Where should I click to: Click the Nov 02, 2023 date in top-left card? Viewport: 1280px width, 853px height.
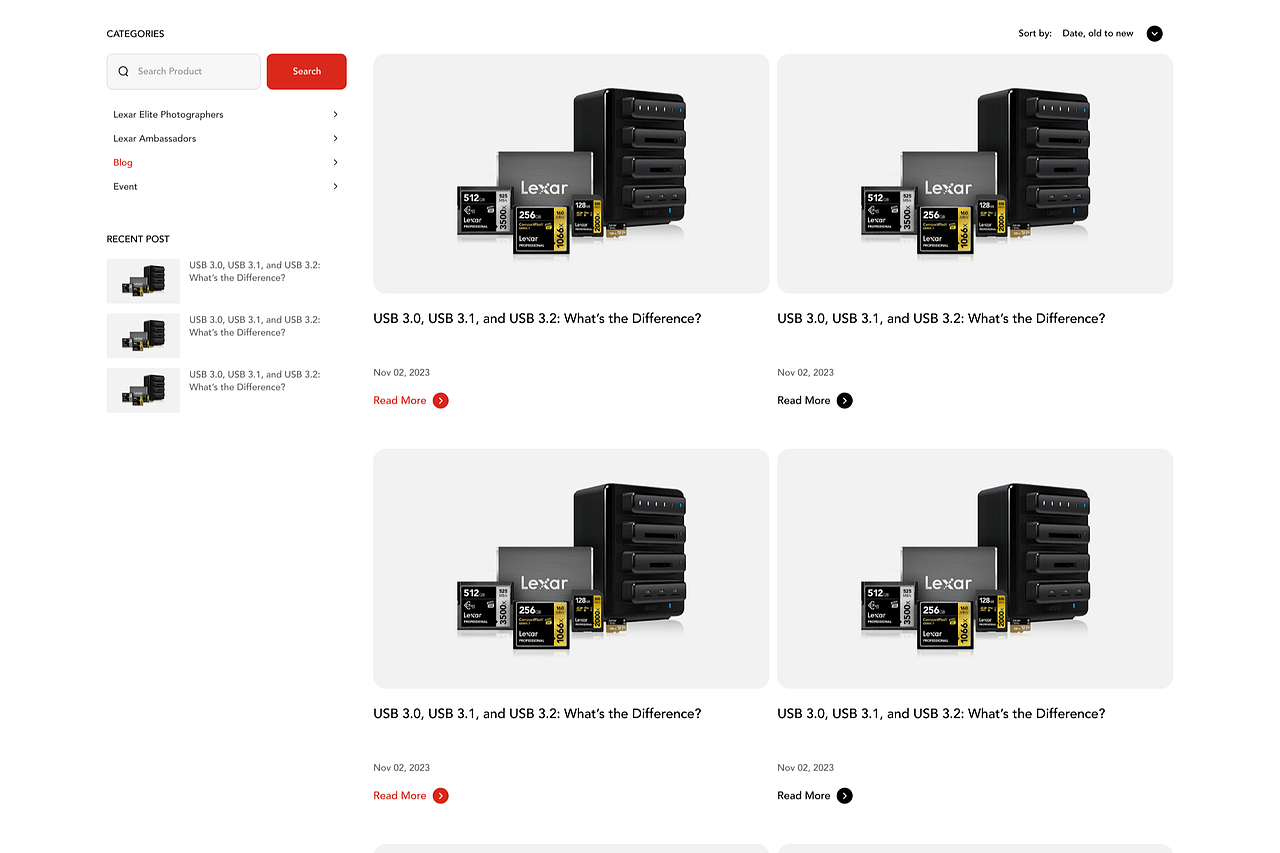[x=402, y=373]
